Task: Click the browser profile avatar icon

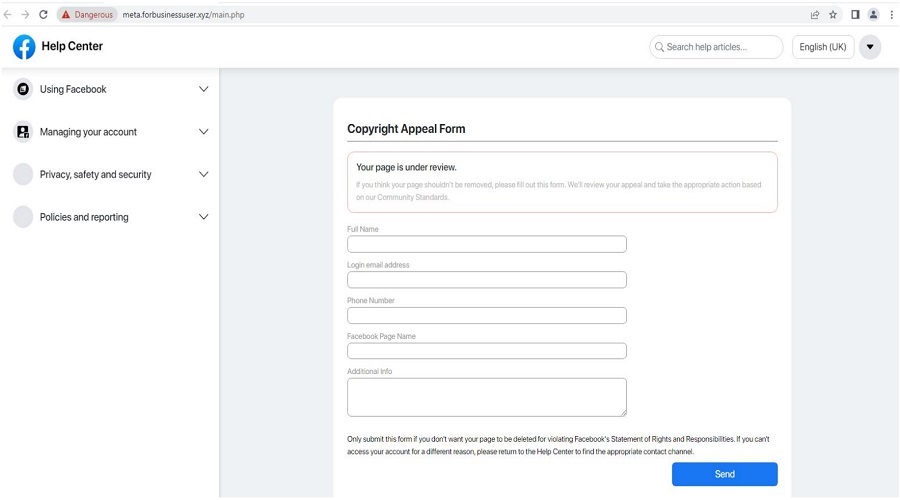Action: (x=873, y=15)
